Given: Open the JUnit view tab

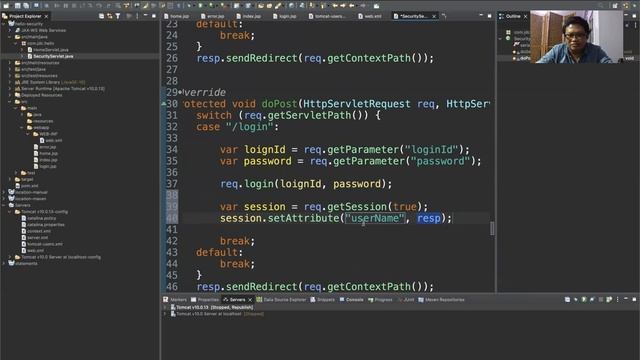Looking at the screenshot, I should point(406,300).
